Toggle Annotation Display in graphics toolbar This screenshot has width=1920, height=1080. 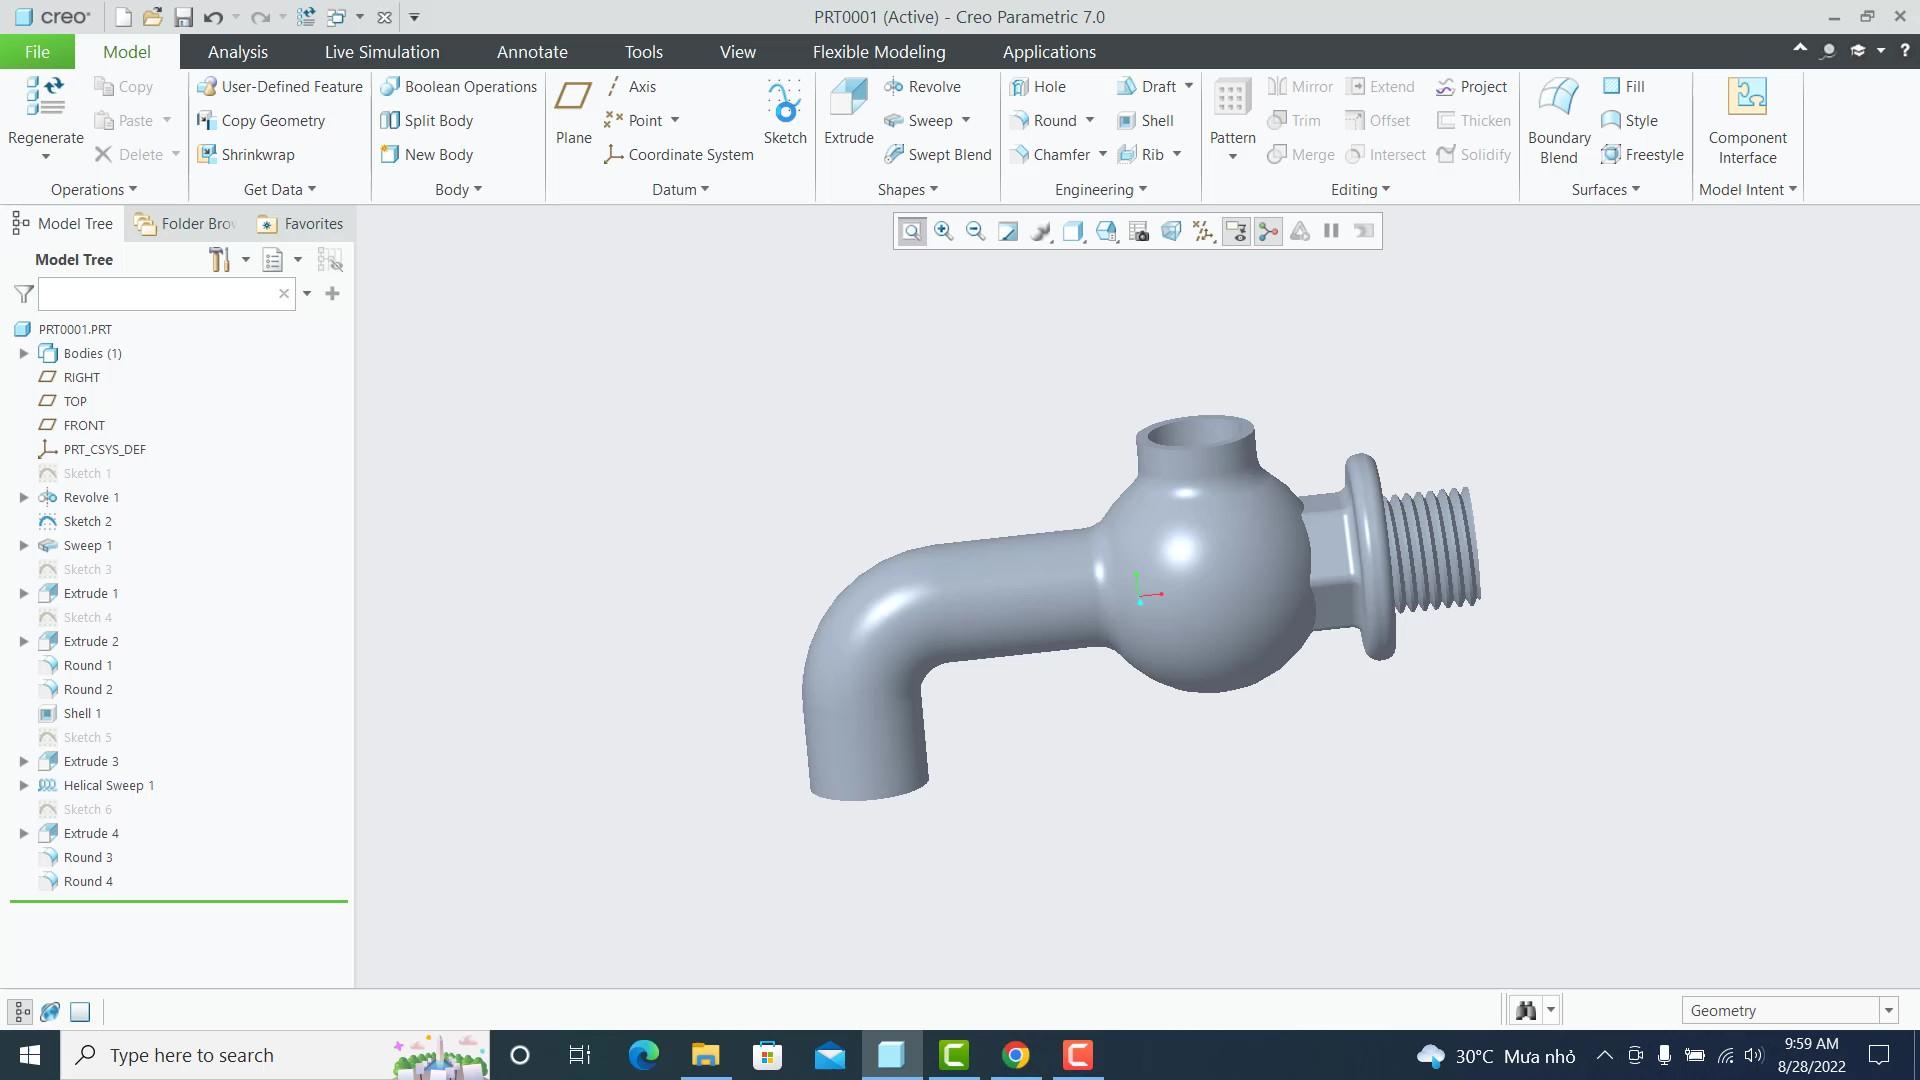pyautogui.click(x=1236, y=232)
